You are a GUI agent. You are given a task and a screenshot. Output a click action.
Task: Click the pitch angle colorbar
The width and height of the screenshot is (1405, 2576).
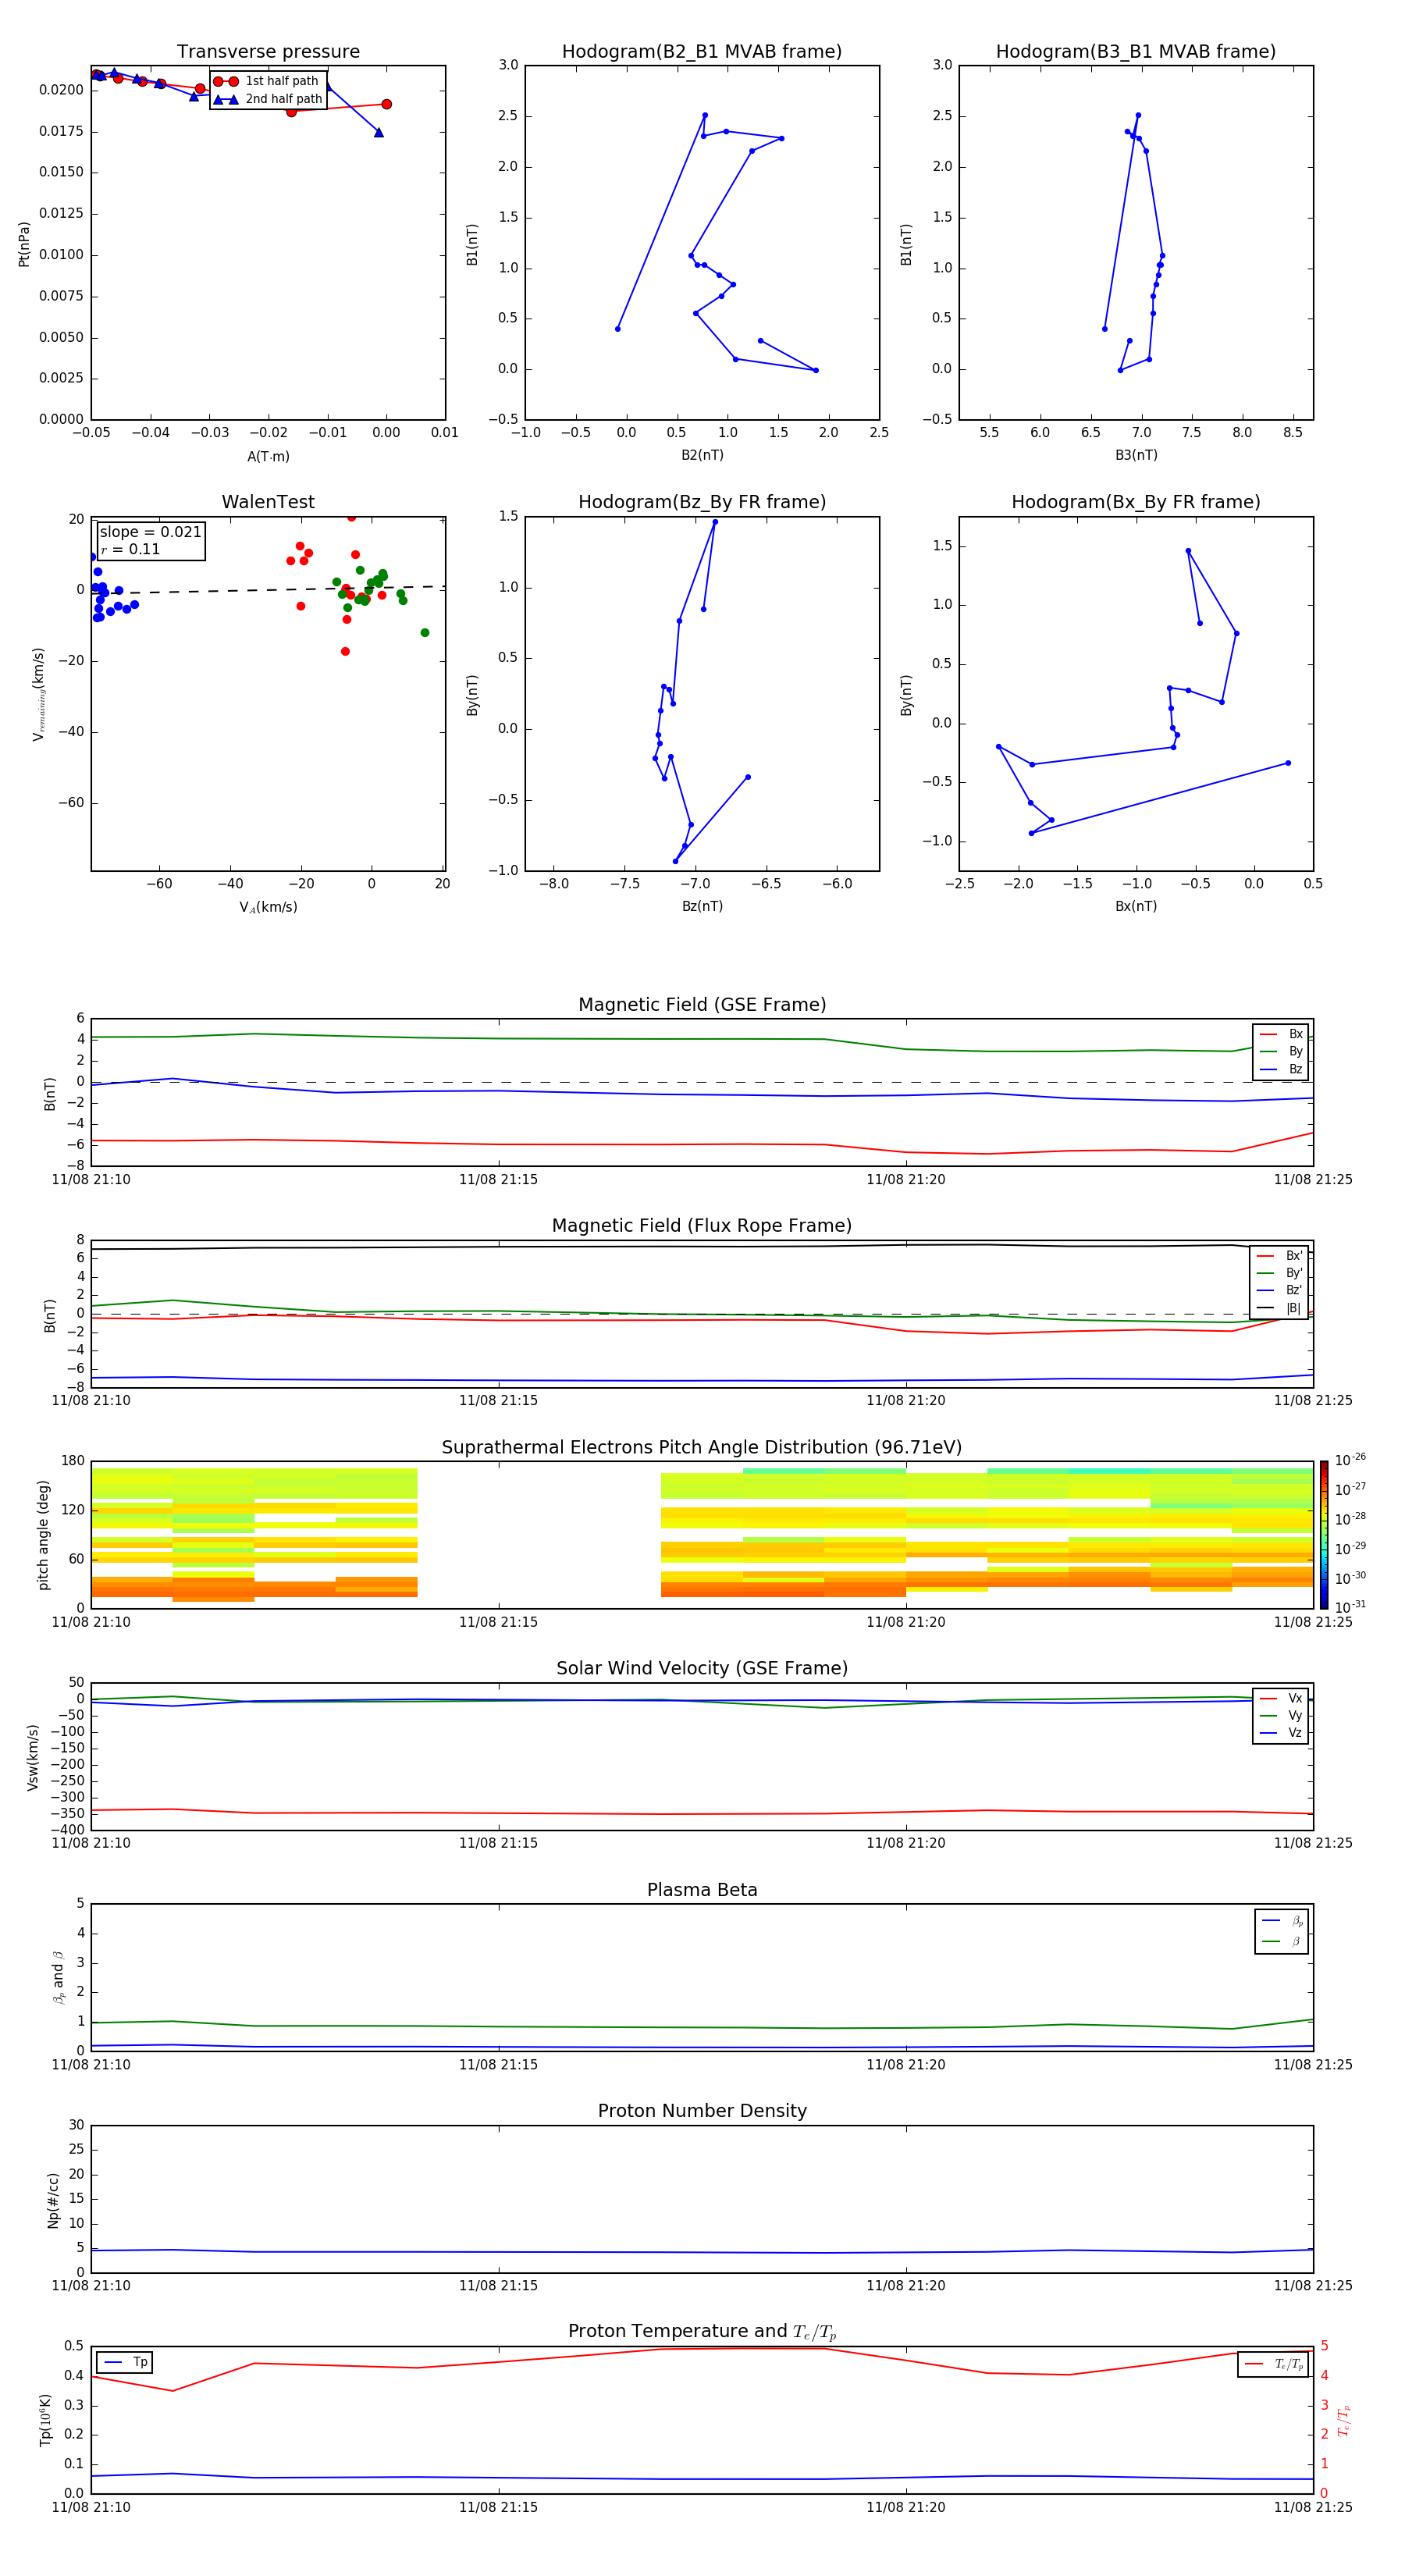pyautogui.click(x=1324, y=1534)
